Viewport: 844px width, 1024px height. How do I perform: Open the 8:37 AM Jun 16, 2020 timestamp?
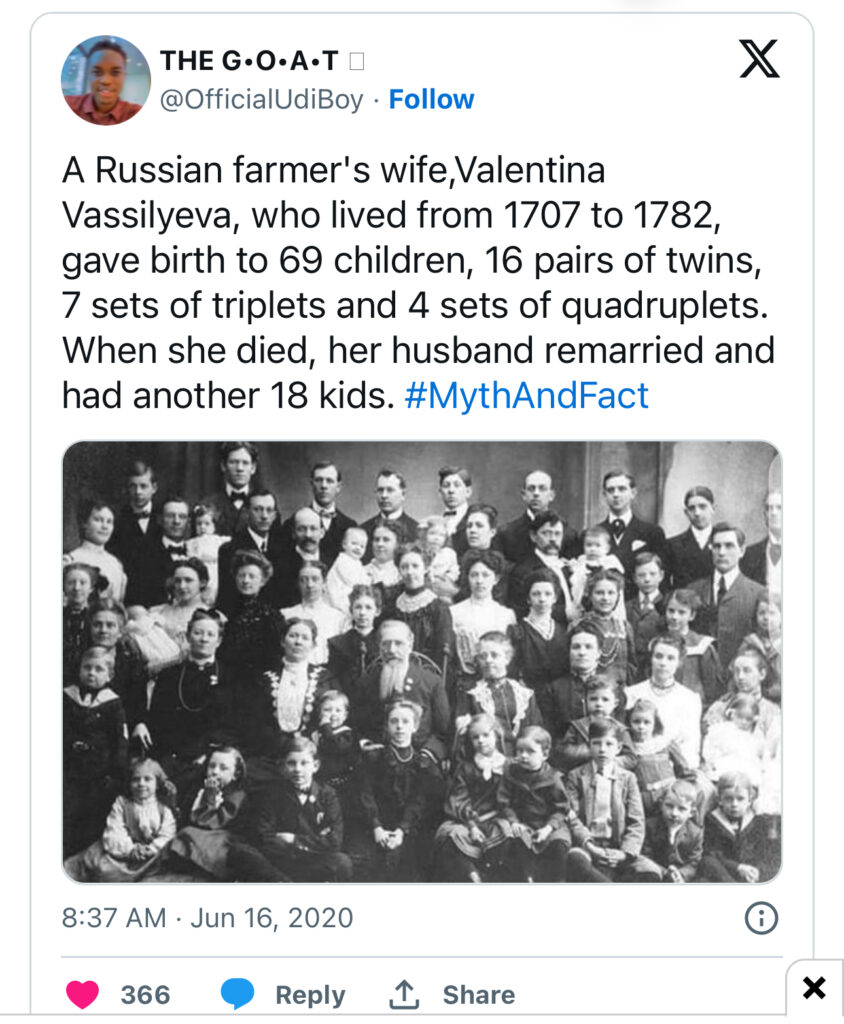coord(207,918)
